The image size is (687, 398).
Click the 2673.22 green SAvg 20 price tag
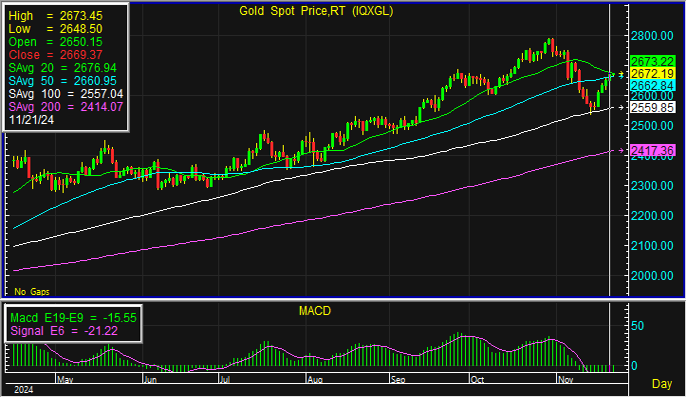point(652,61)
